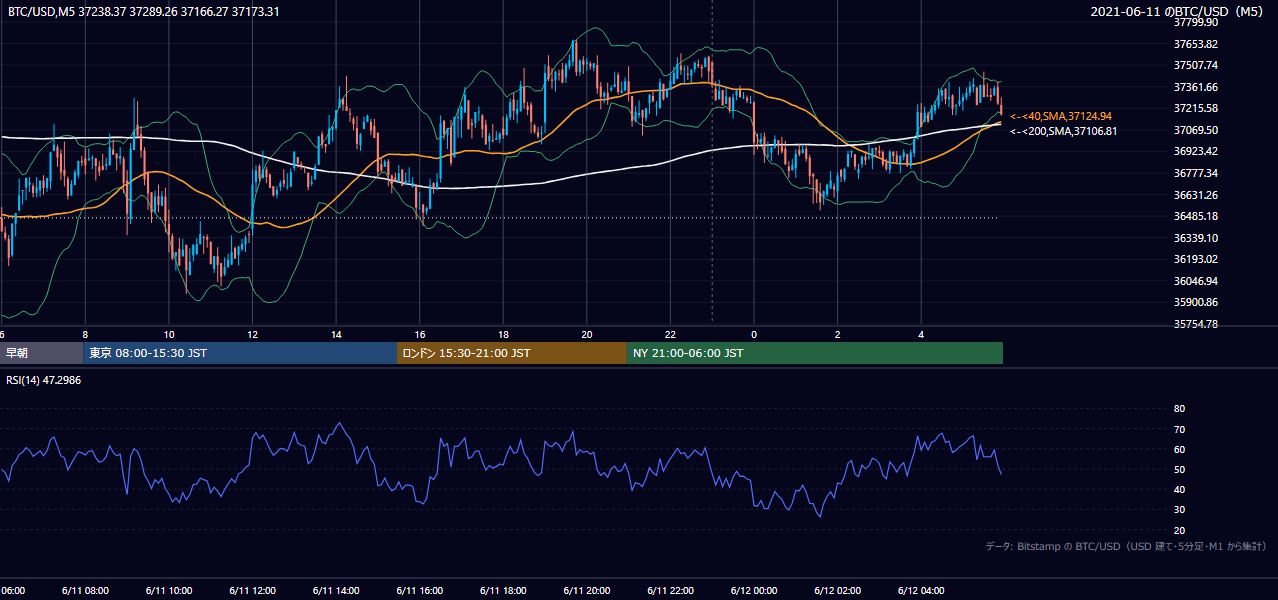Click the 6/11 22:00 bottom time label
This screenshot has height=600, width=1278.
point(670,591)
